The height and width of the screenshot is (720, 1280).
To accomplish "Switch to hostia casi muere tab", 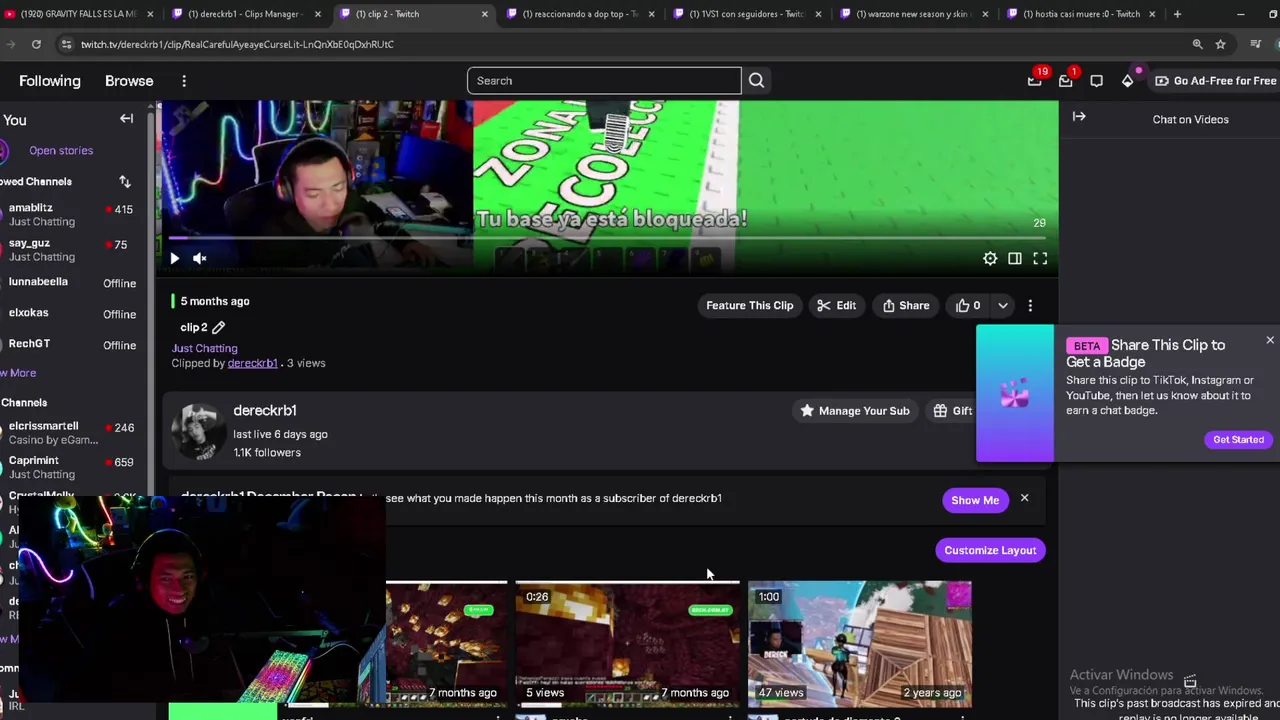I will 1081,14.
